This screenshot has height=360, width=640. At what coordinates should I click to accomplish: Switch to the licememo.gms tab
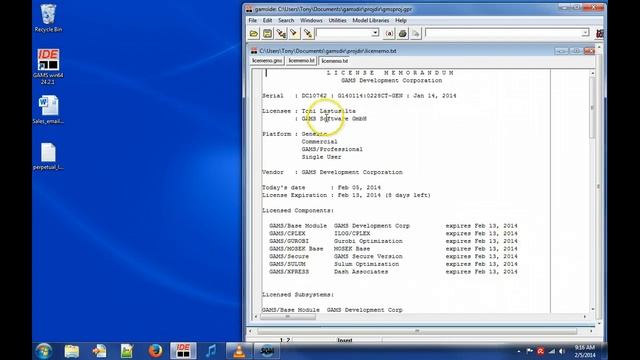[267, 61]
